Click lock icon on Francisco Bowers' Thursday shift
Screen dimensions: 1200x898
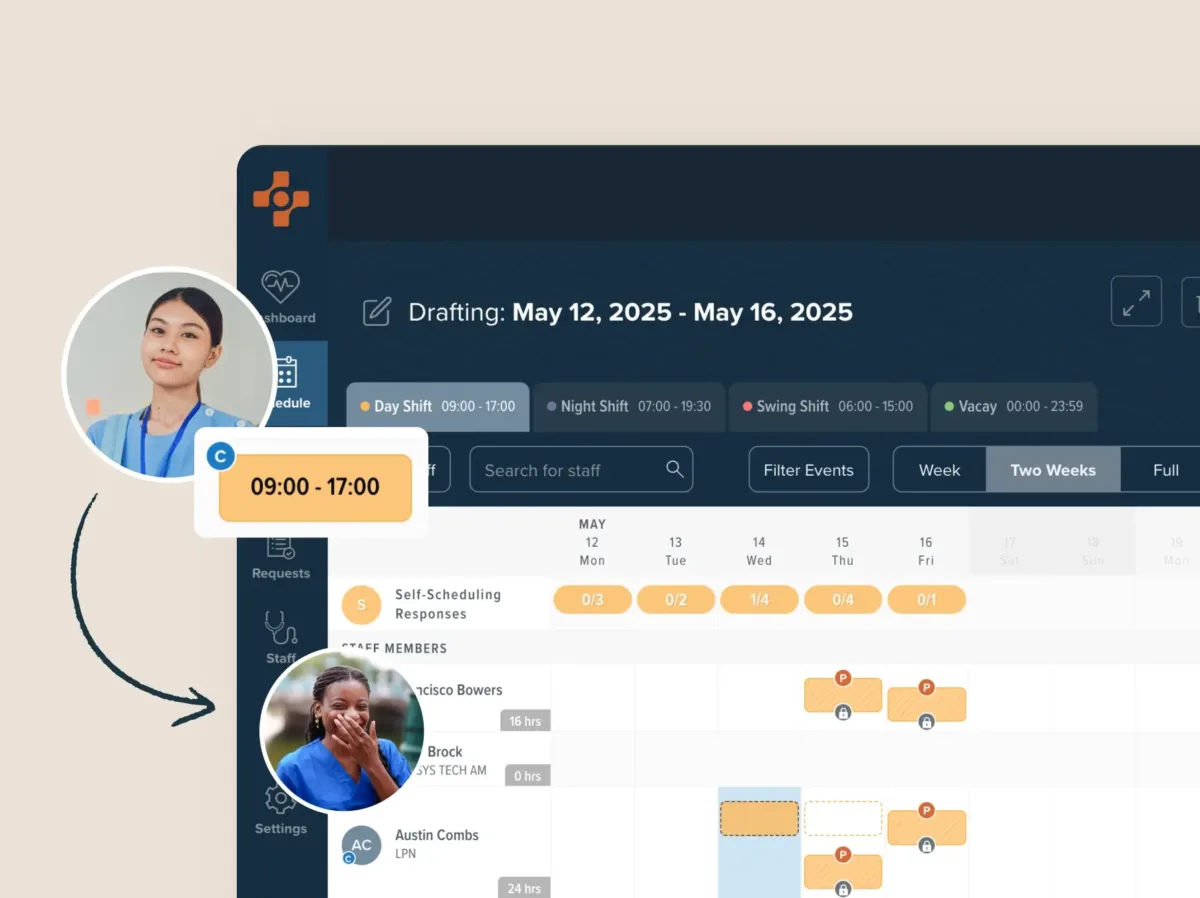pos(843,713)
